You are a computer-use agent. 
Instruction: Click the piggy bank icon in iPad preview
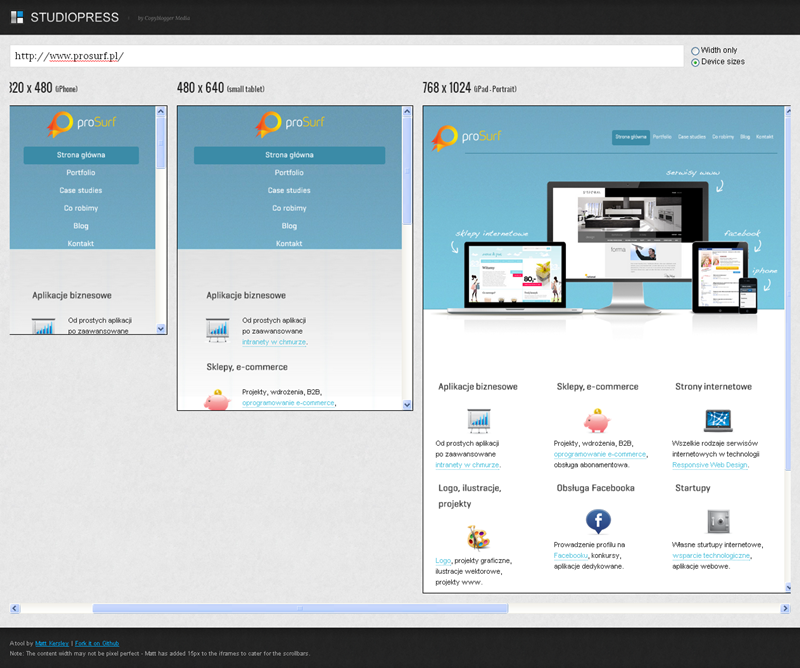[x=598, y=418]
